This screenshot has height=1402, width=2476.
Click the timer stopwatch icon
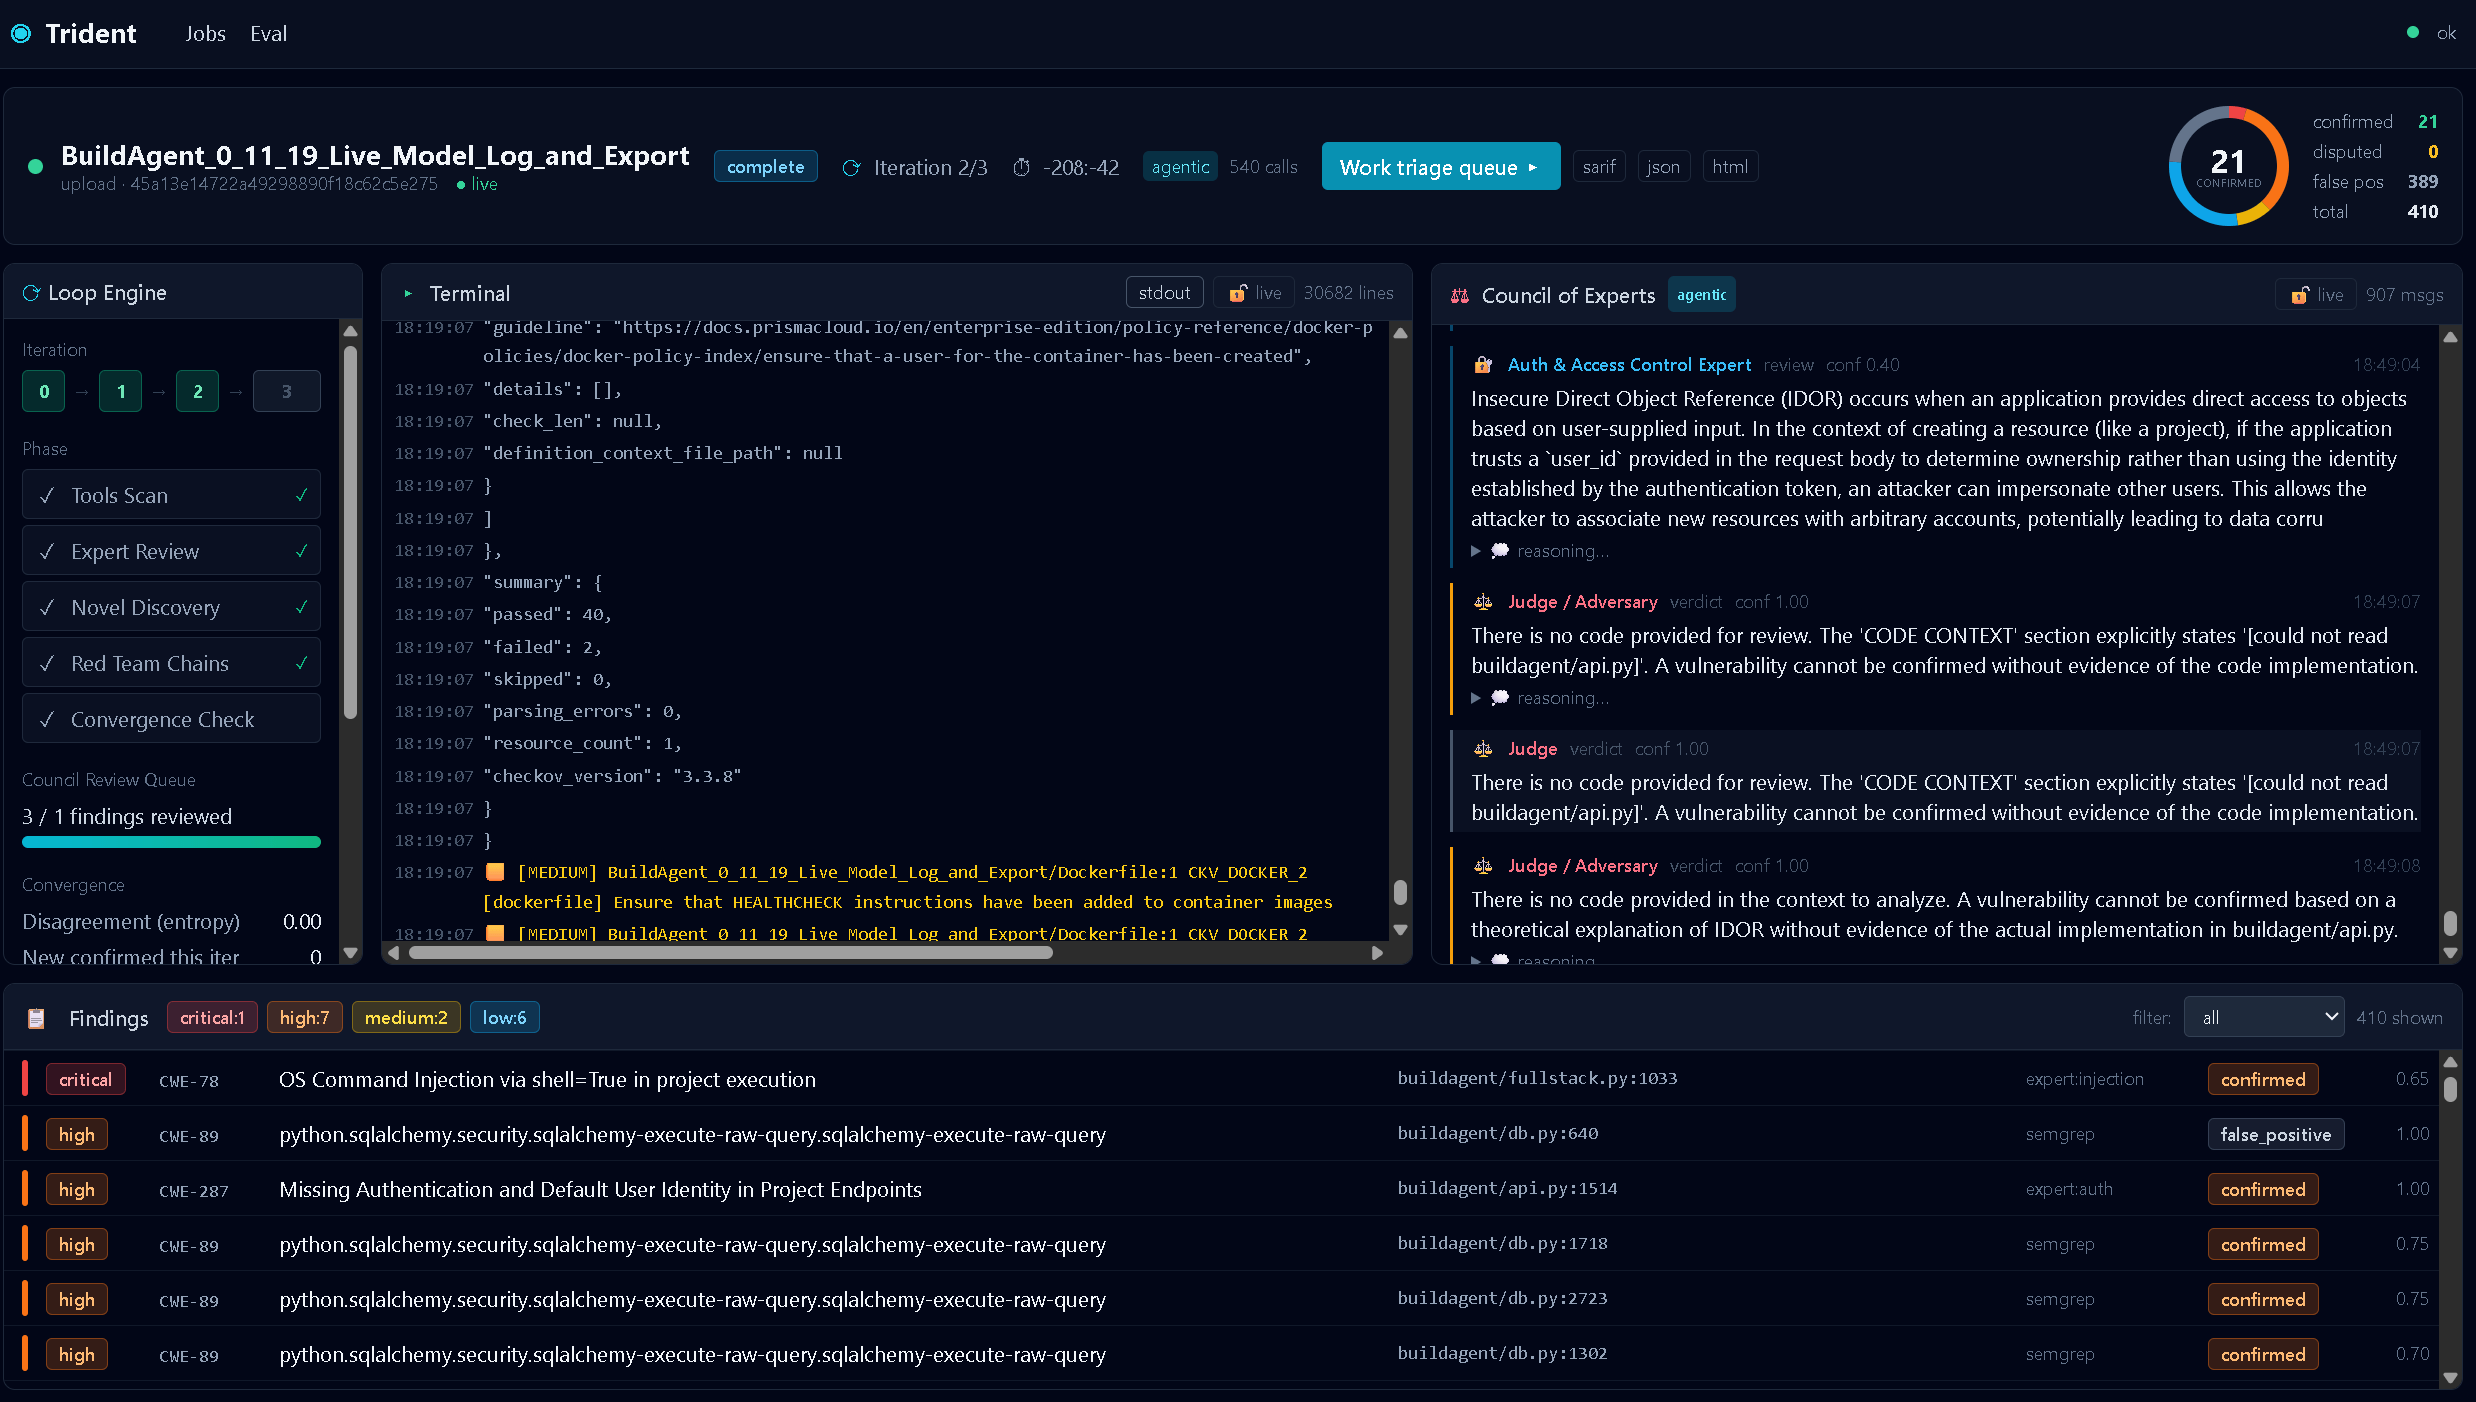click(1021, 168)
